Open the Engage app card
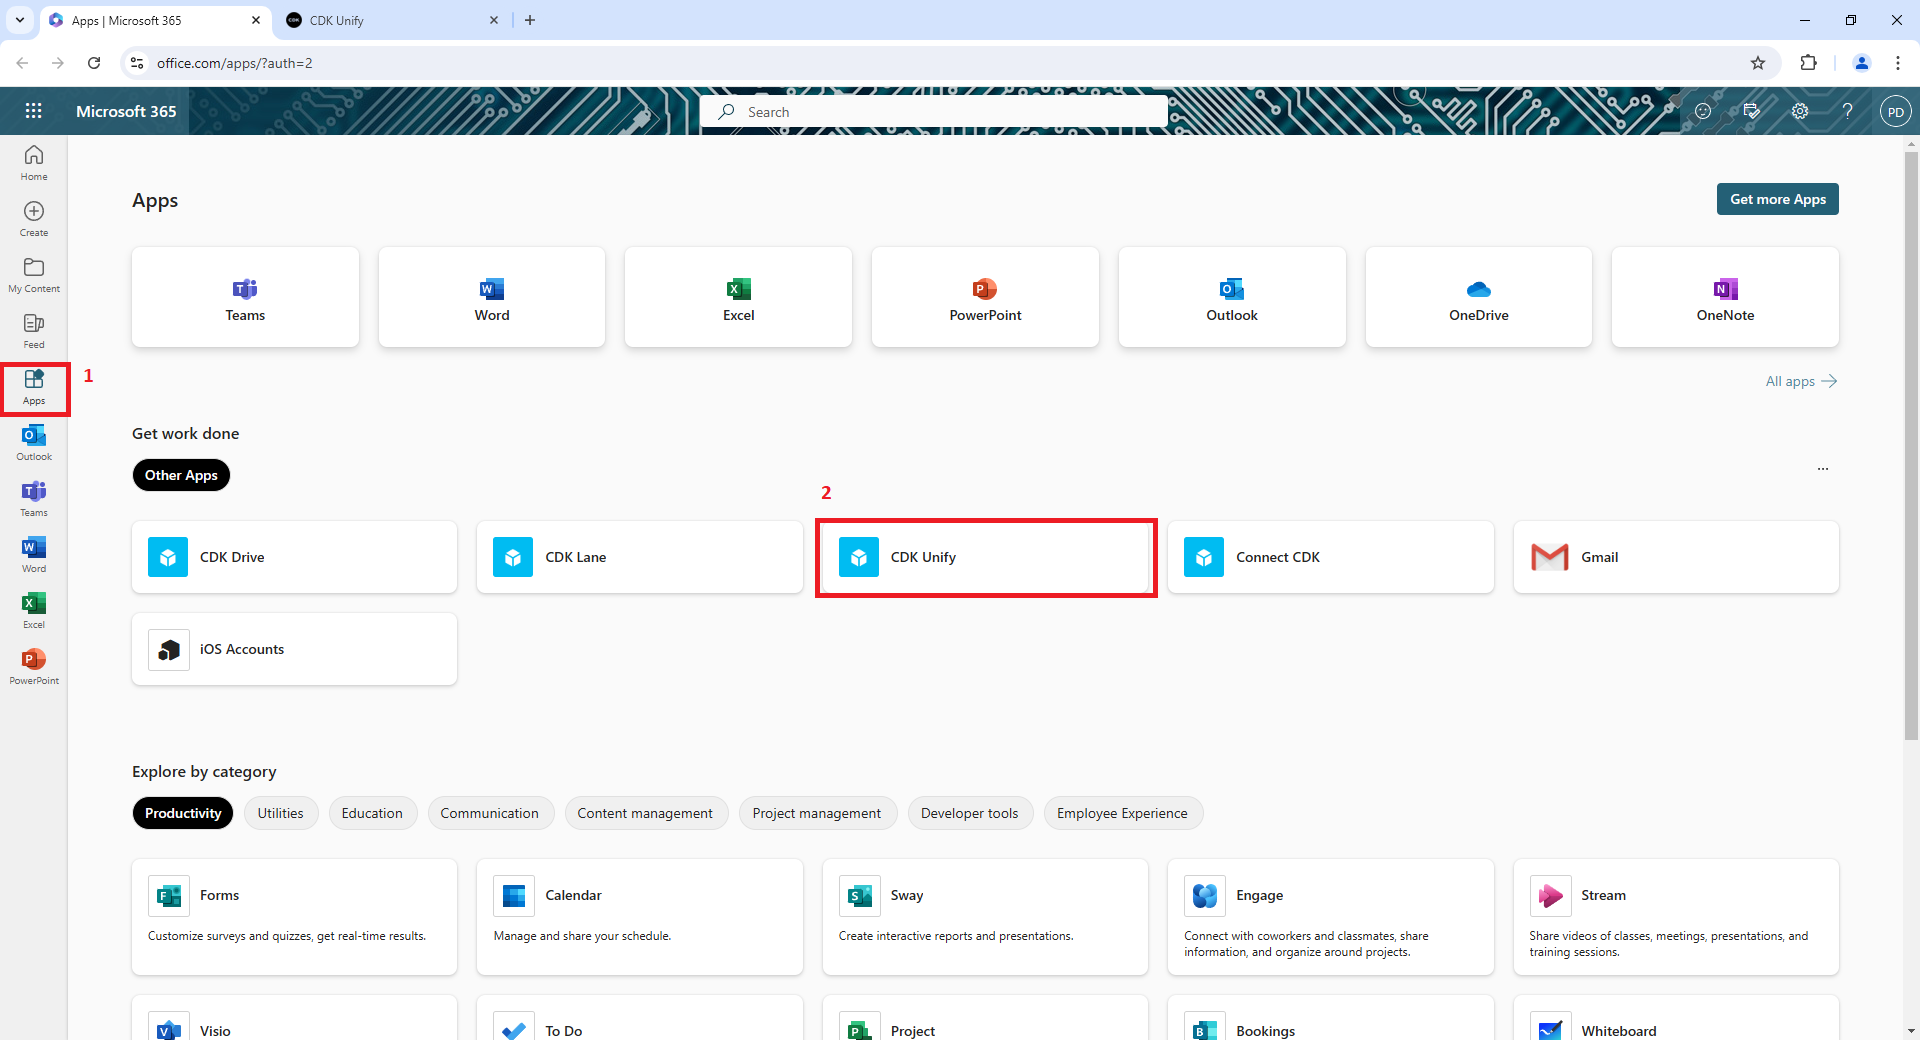Image resolution: width=1920 pixels, height=1040 pixels. [x=1331, y=917]
